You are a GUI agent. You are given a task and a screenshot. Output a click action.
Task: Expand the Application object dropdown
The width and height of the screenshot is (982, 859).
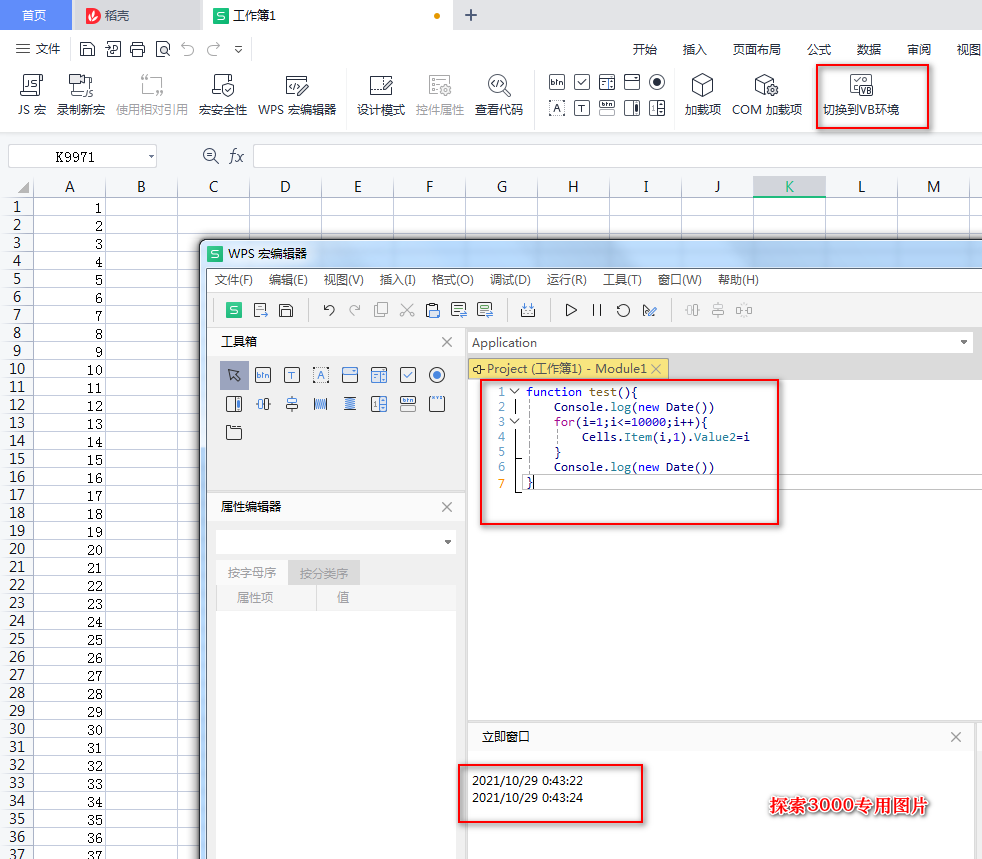click(964, 342)
